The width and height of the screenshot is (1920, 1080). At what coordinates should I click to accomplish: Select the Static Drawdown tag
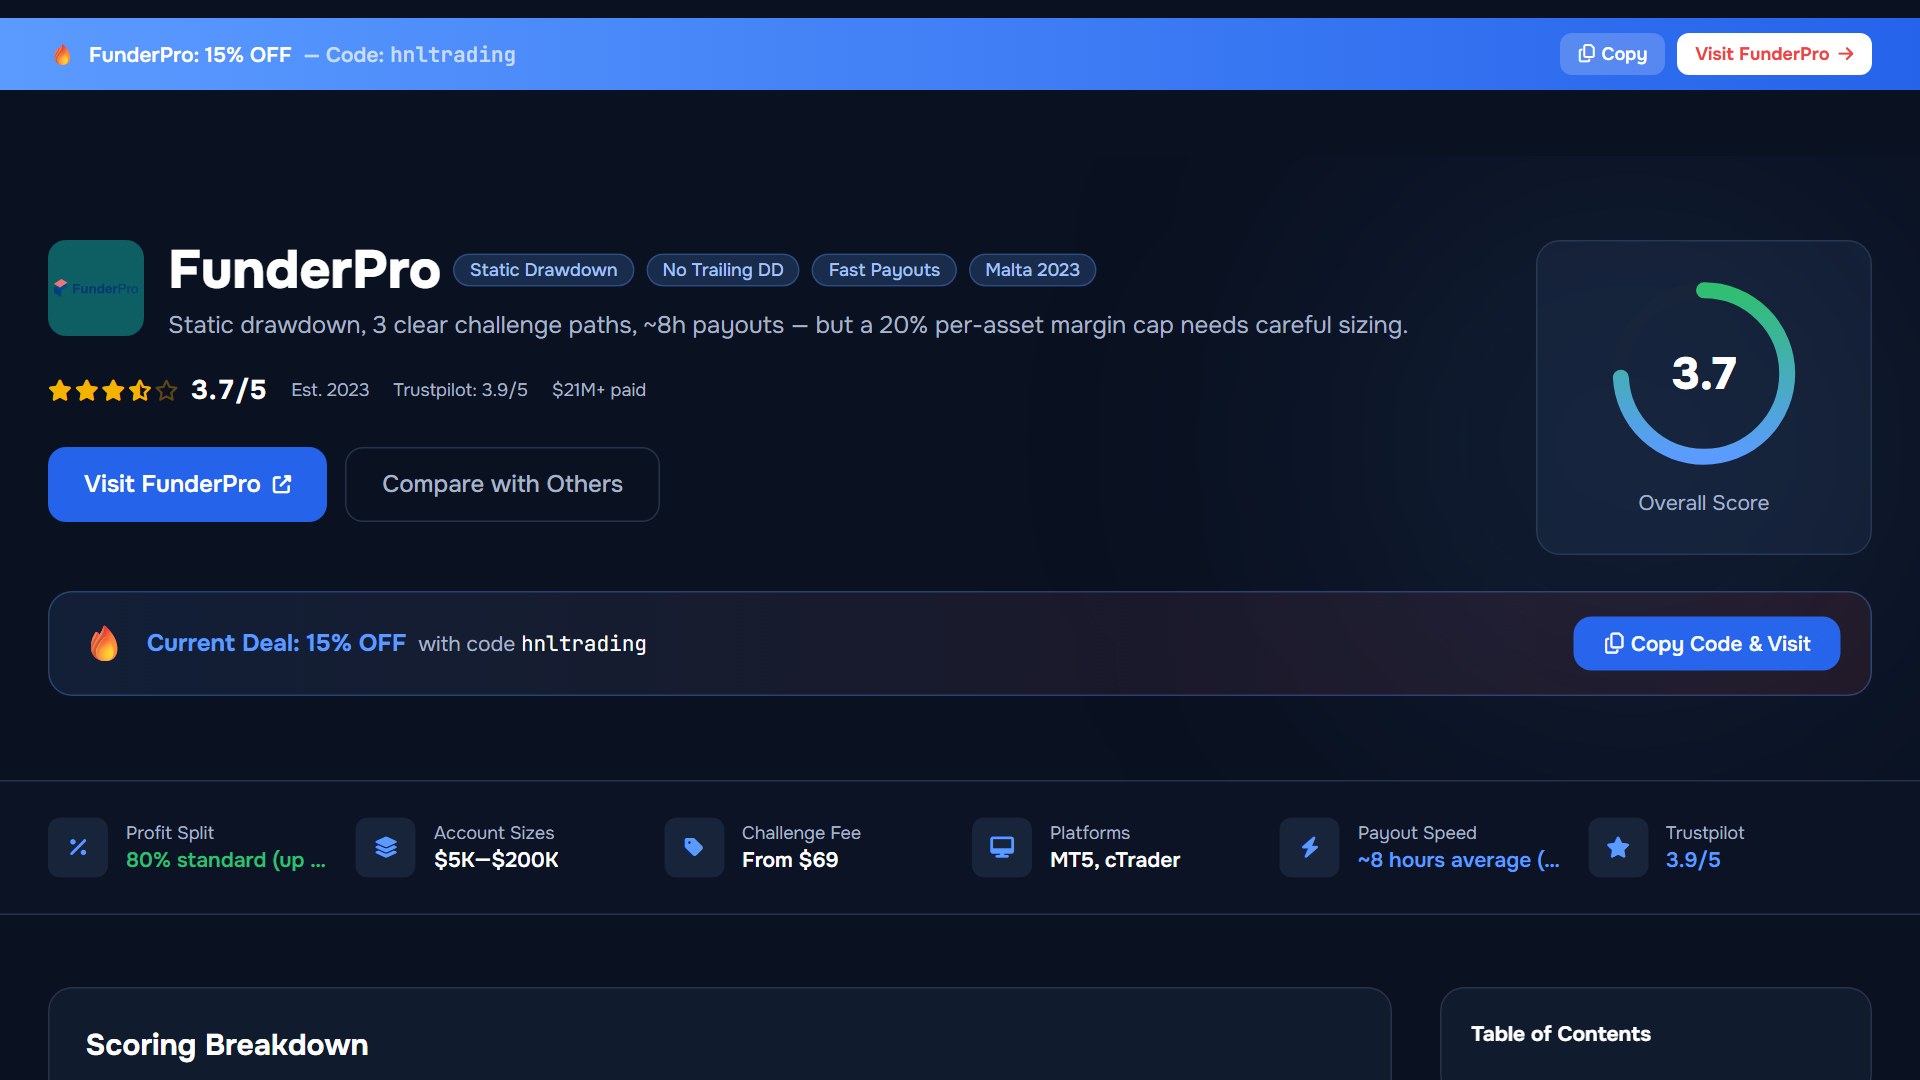click(x=543, y=270)
